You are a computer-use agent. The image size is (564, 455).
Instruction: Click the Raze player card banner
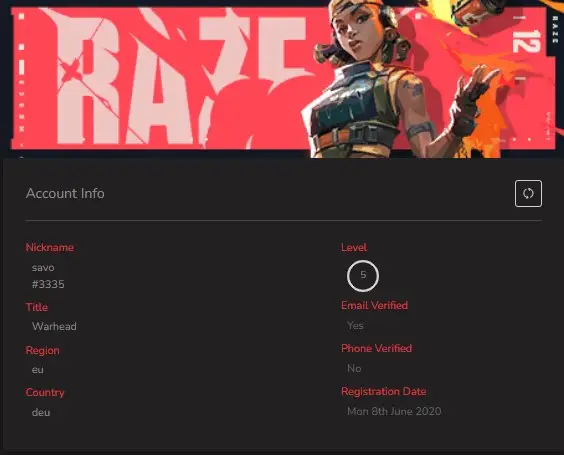click(282, 79)
